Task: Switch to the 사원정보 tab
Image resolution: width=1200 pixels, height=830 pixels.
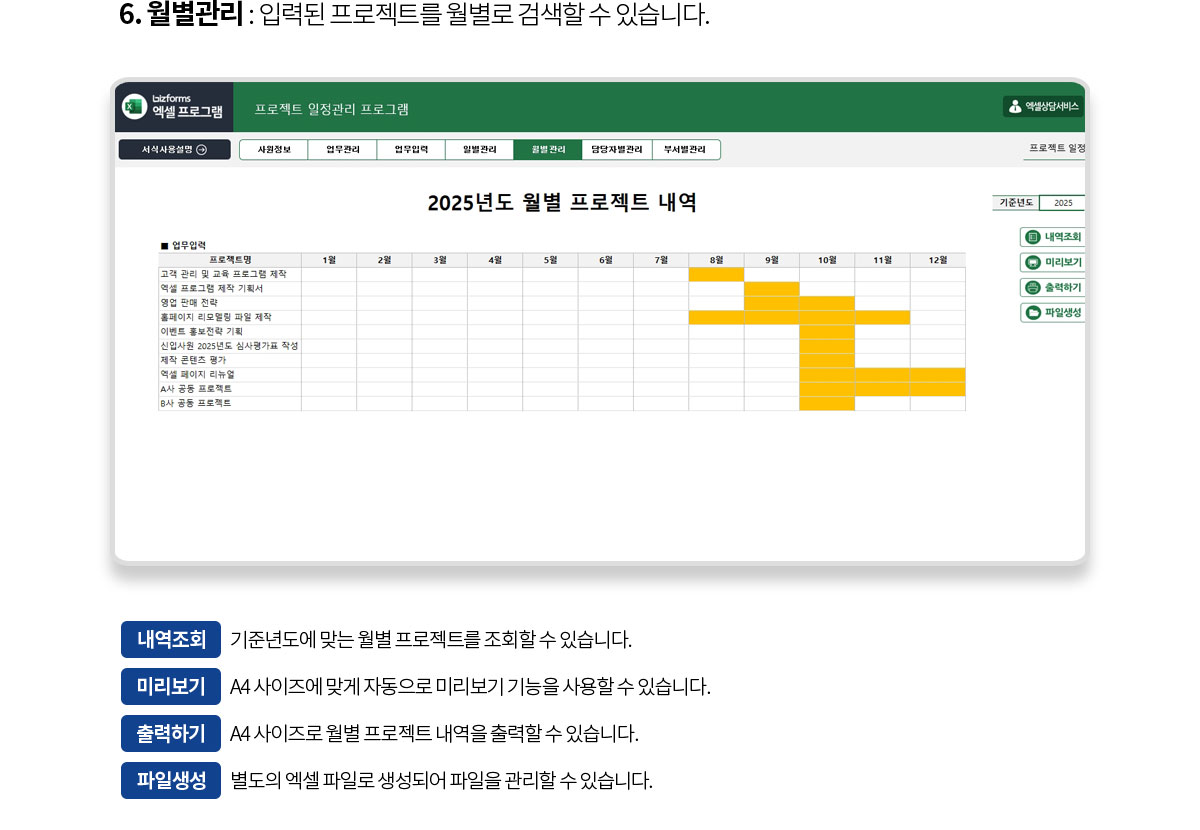Action: (274, 150)
